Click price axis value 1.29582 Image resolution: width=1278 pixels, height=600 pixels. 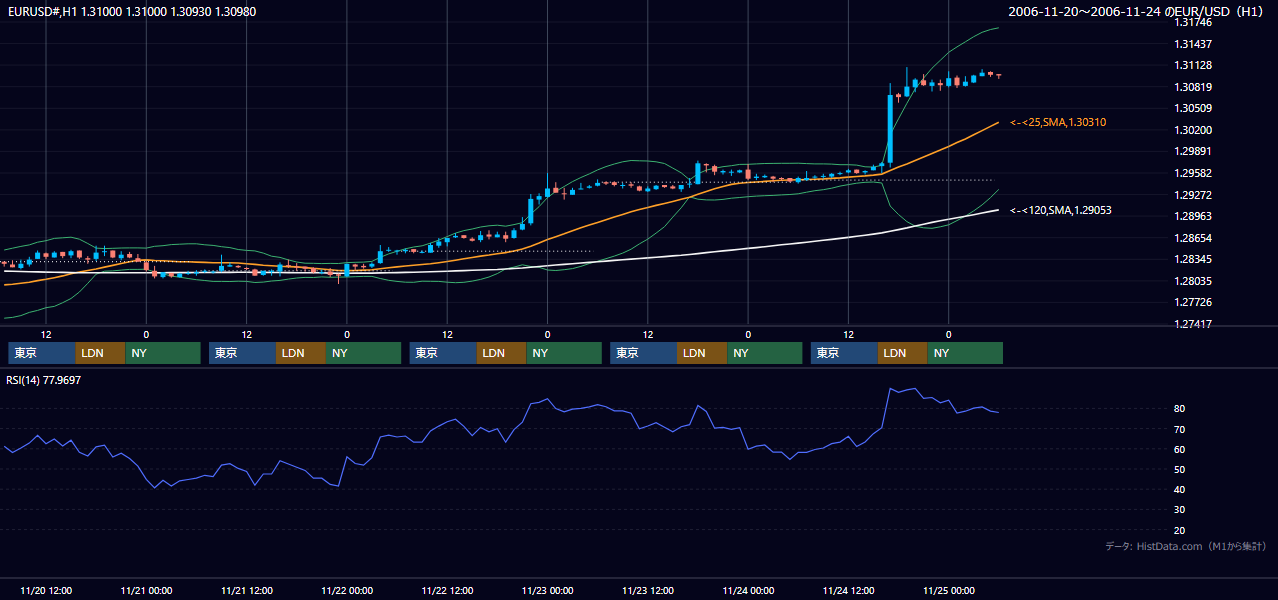click(x=1194, y=173)
